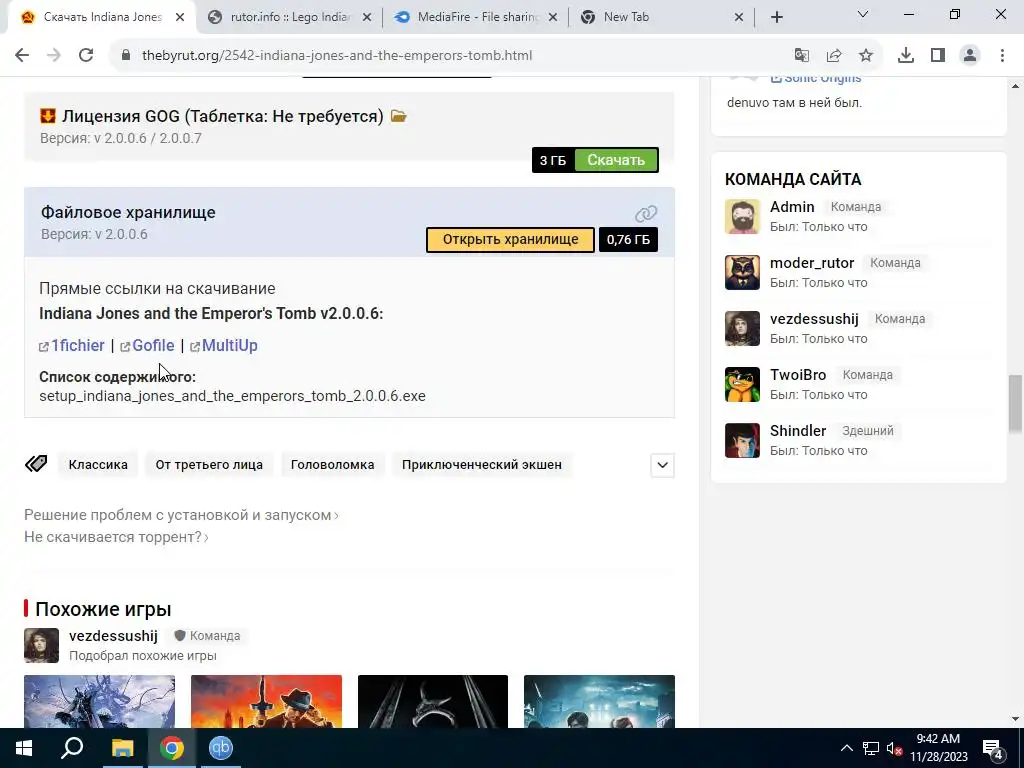The height and width of the screenshot is (768, 1024).
Task: Click the moder_rutor username link
Action: (812, 263)
